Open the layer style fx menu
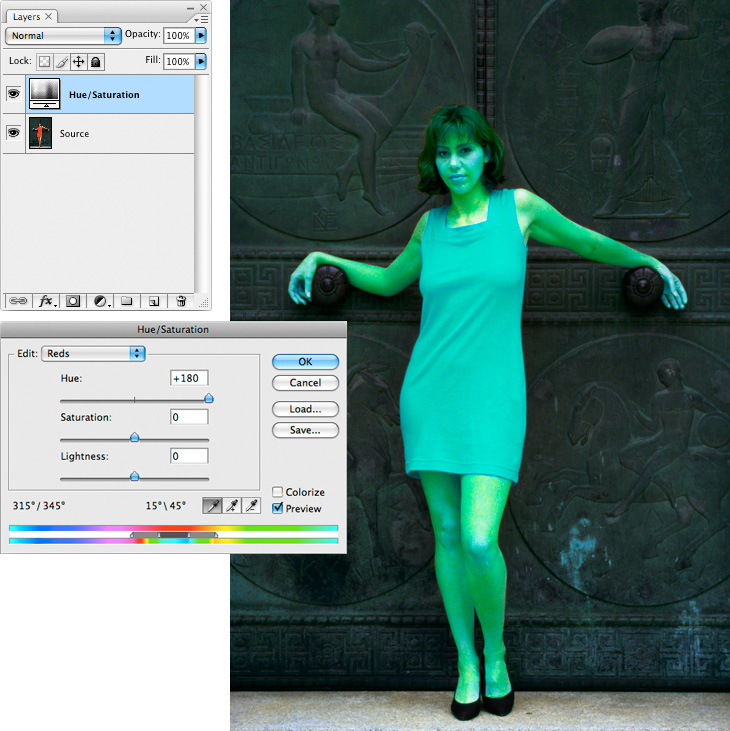Viewport: 730px width, 731px height. coord(47,300)
